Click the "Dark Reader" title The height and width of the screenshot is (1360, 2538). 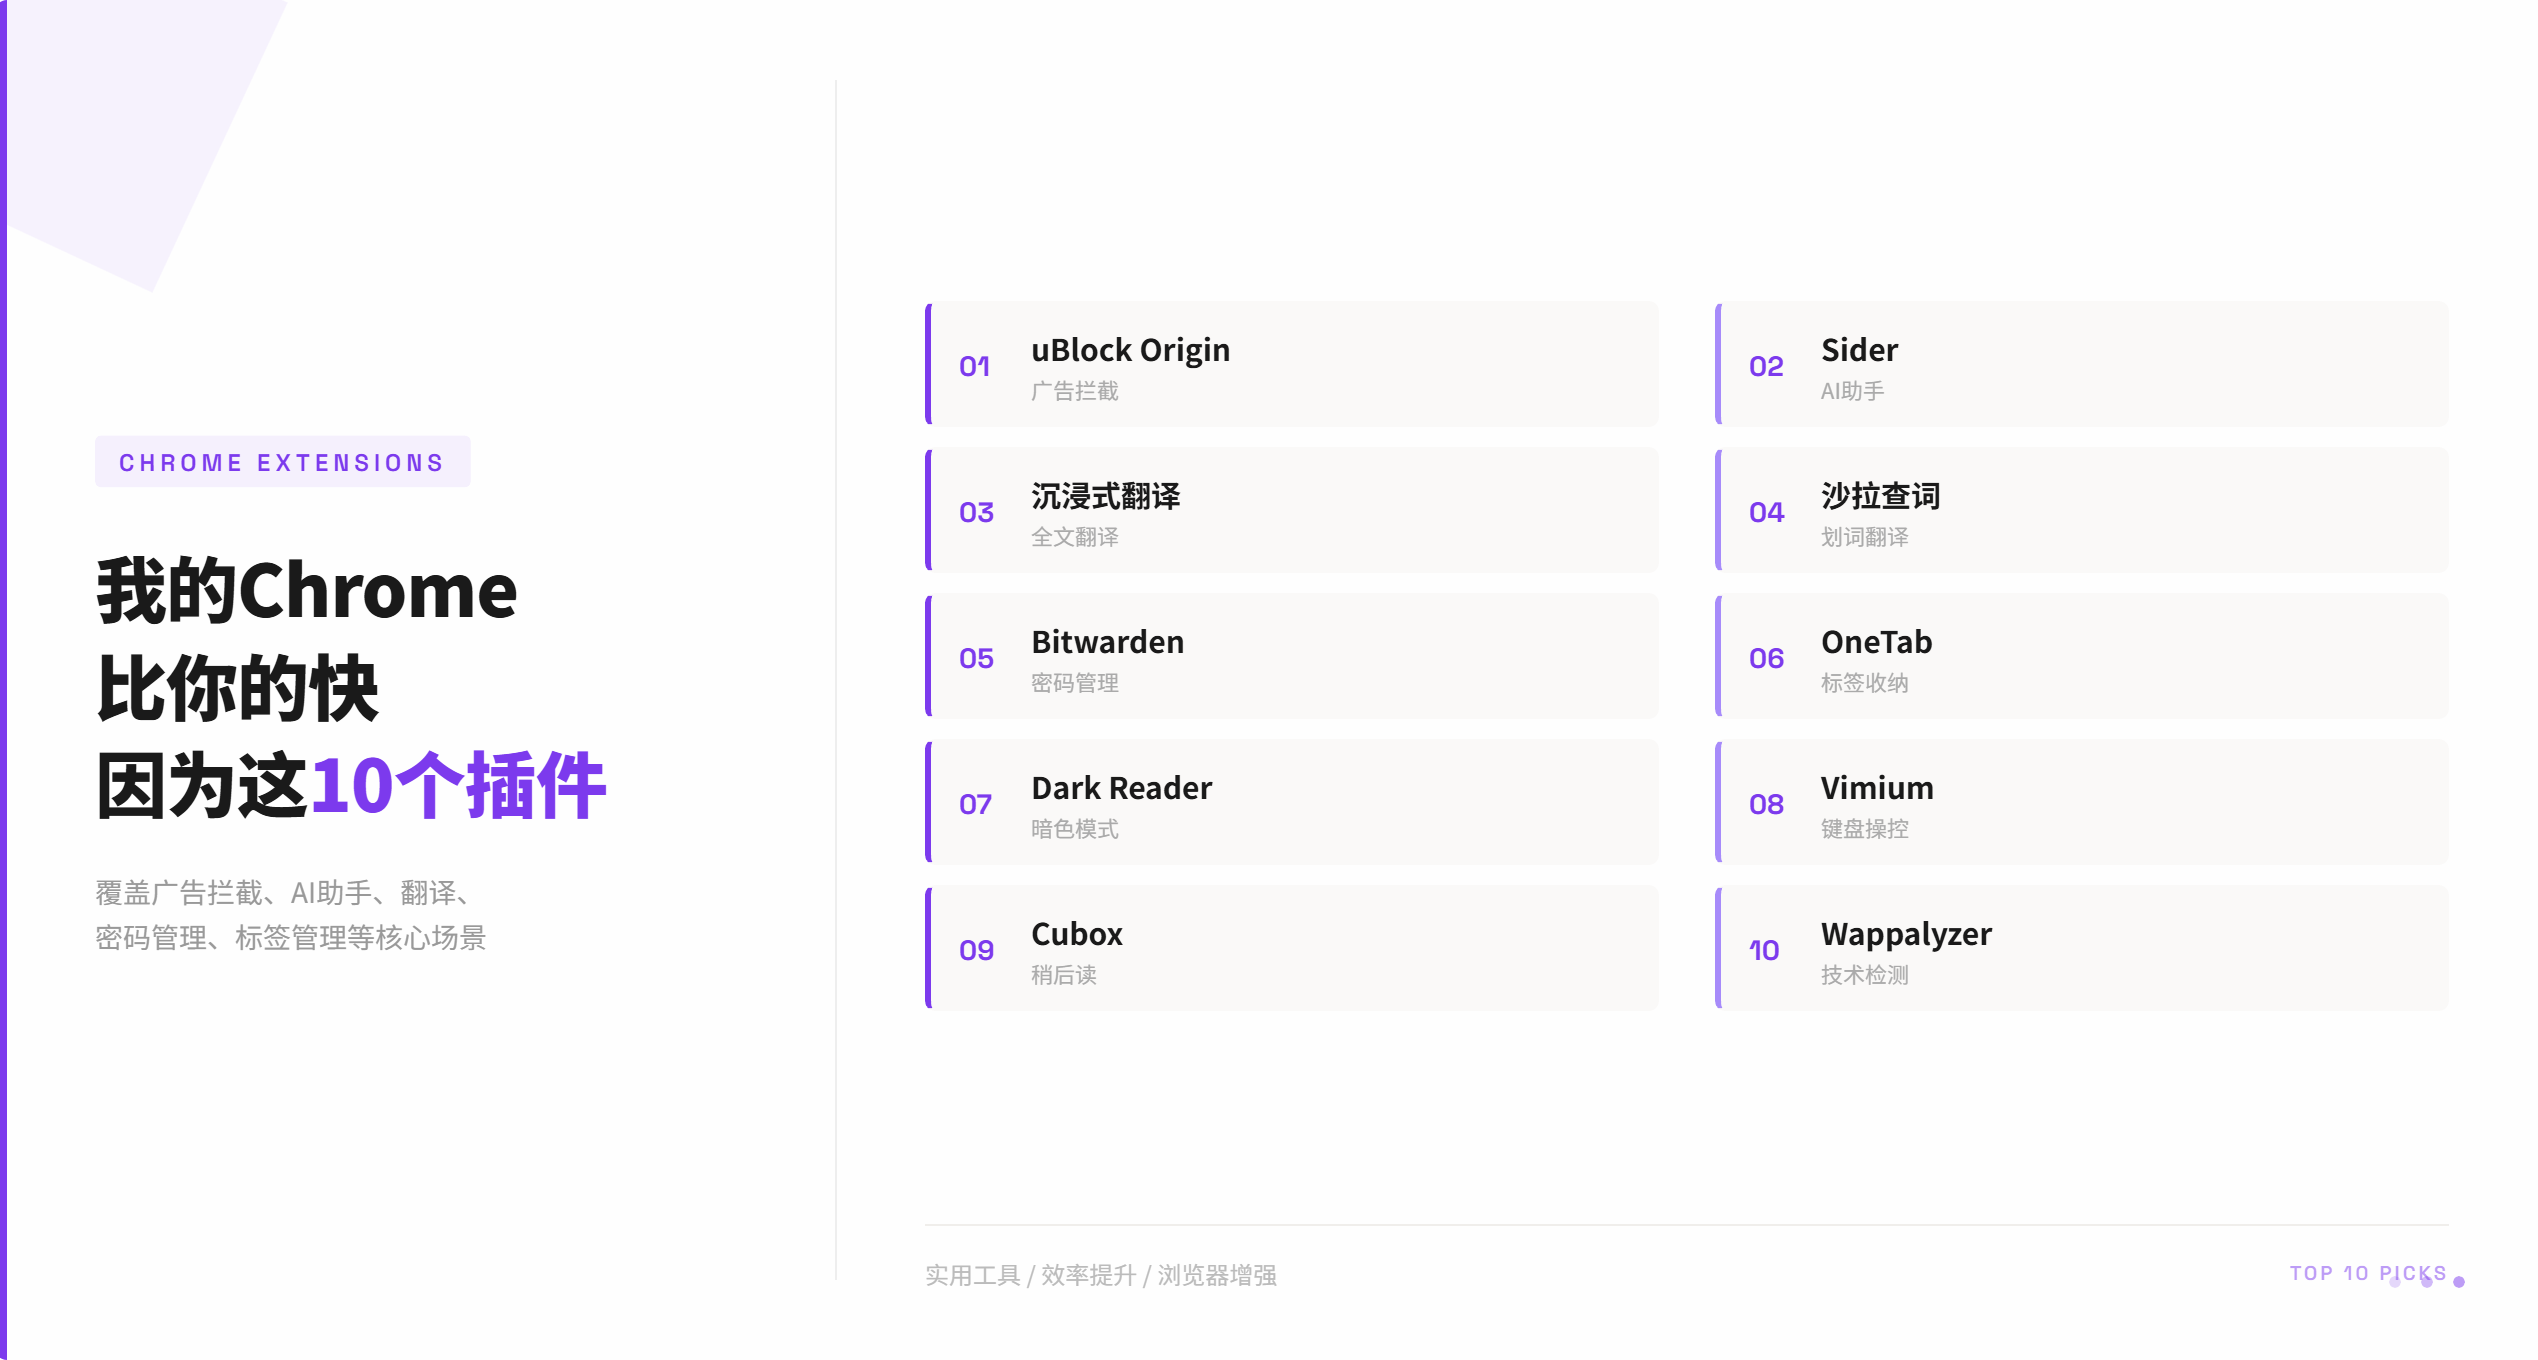tap(1121, 788)
